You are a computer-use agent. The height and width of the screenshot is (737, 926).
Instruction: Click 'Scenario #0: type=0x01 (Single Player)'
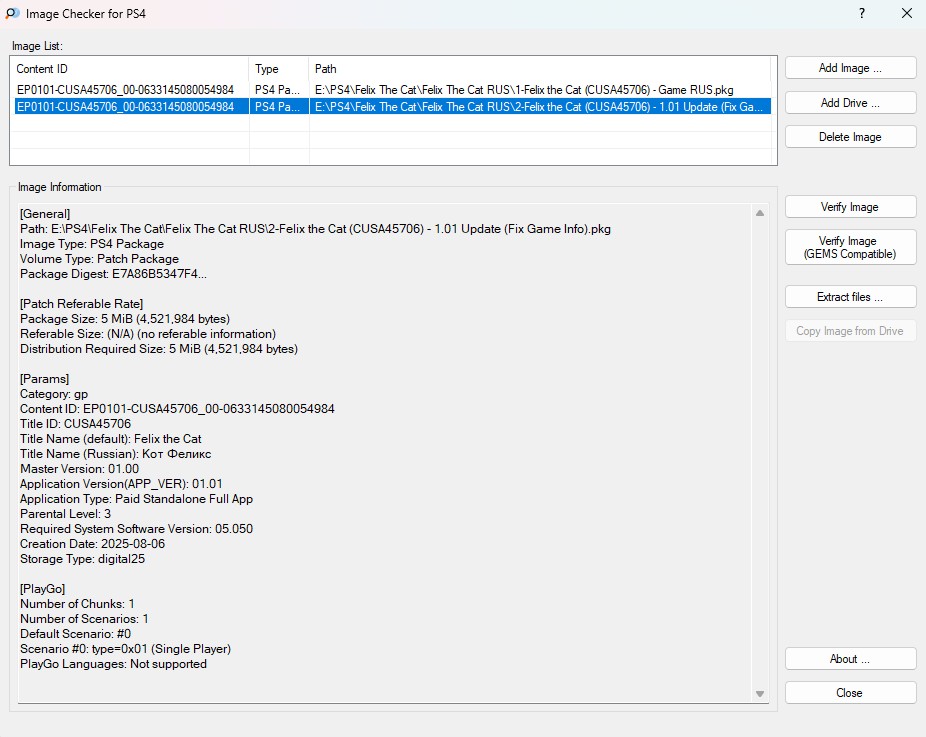(x=125, y=649)
